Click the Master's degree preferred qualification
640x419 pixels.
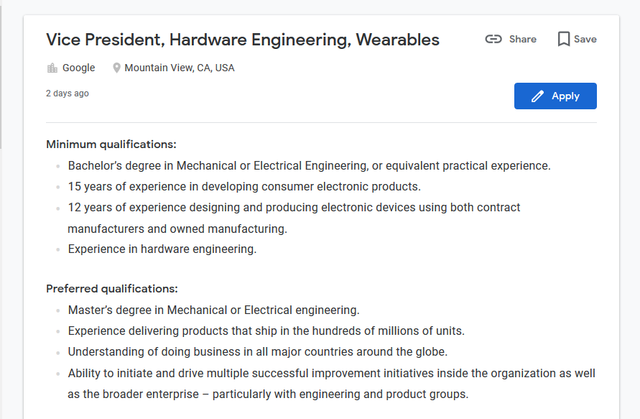[213, 310]
